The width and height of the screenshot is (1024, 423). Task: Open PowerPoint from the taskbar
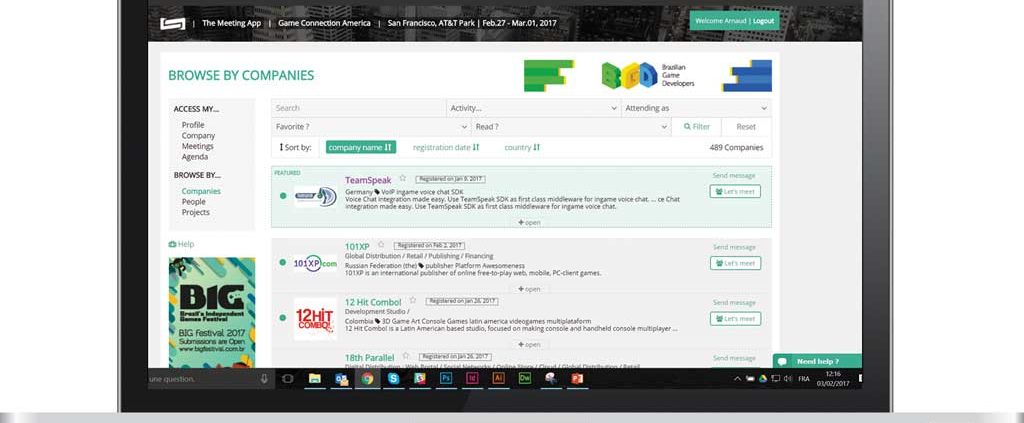coord(577,379)
